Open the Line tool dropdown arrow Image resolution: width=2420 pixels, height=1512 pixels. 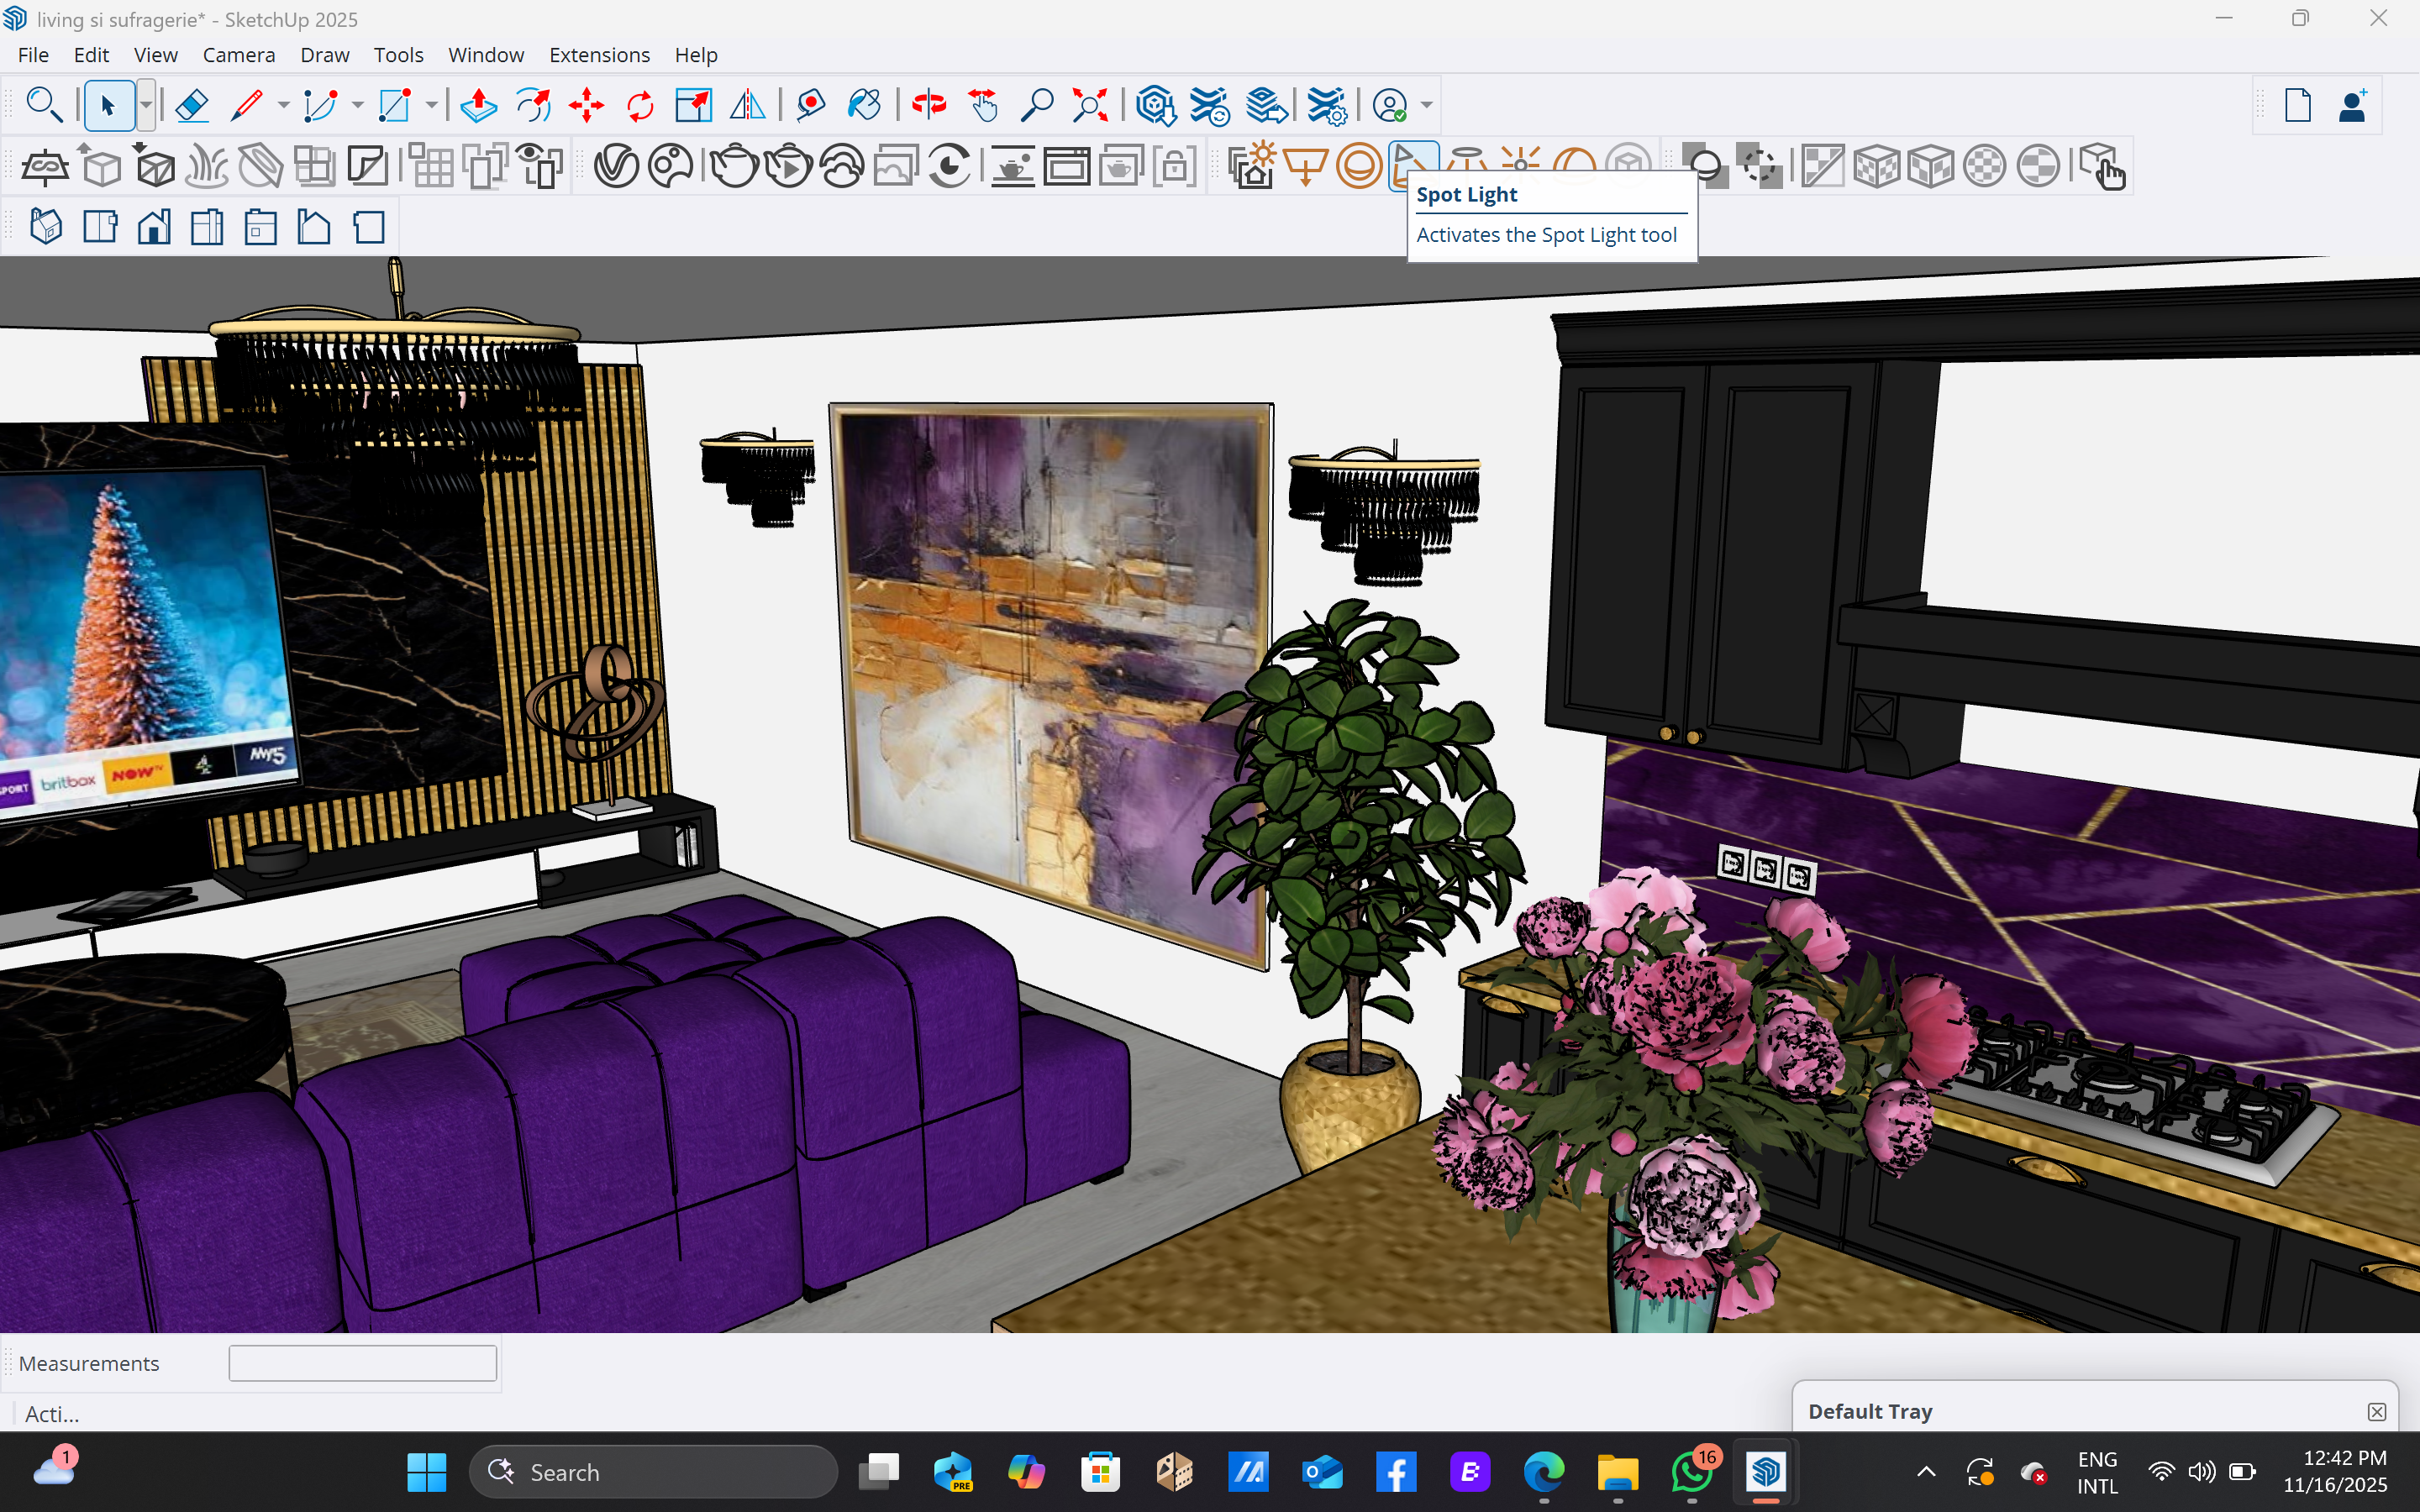tap(284, 105)
